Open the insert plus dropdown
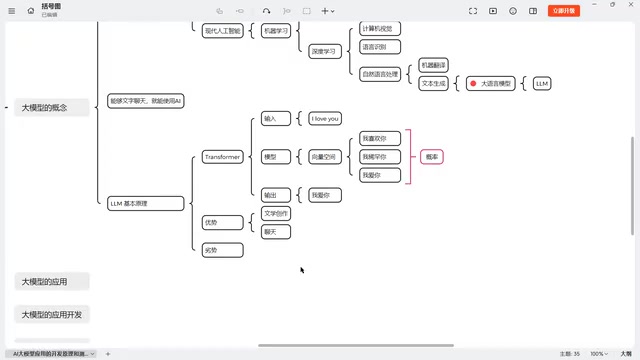The width and height of the screenshot is (640, 360). tap(328, 11)
